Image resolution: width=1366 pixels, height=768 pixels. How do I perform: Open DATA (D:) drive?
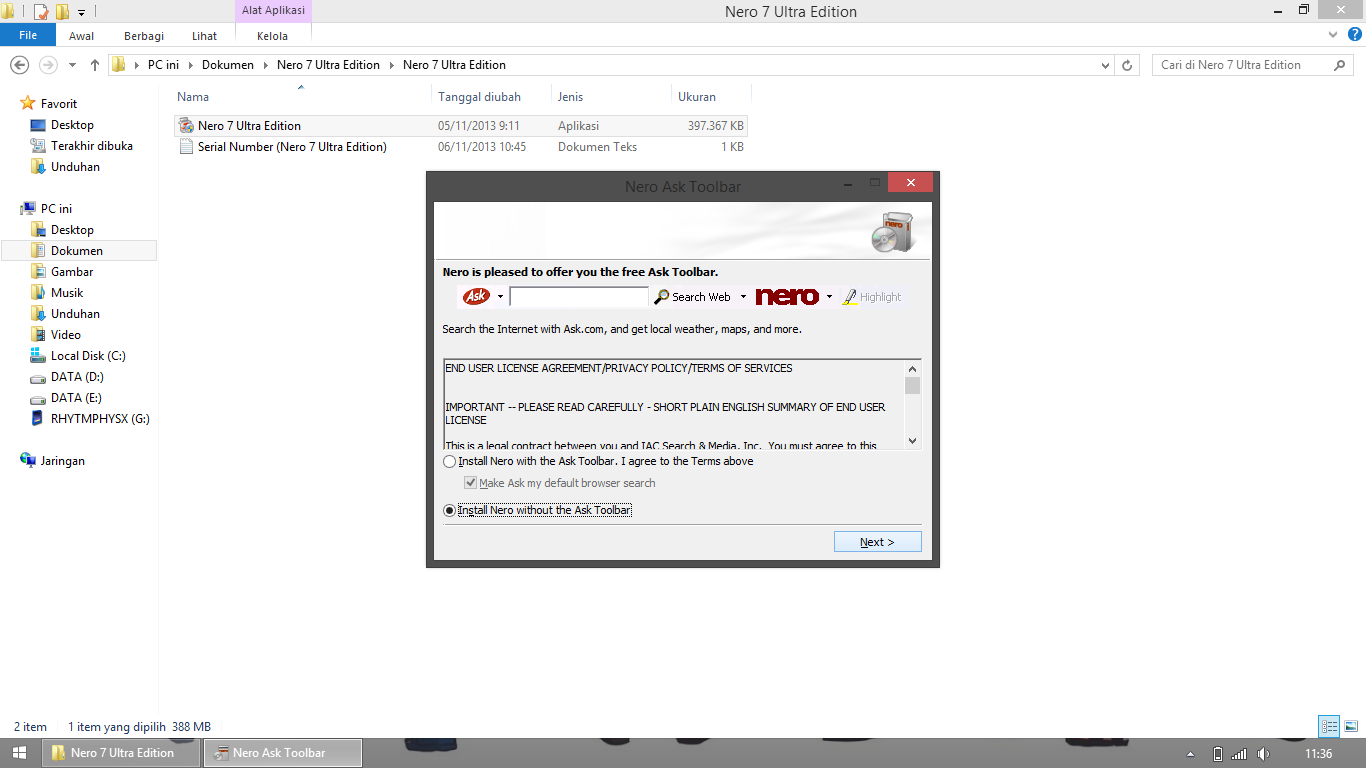[77, 377]
